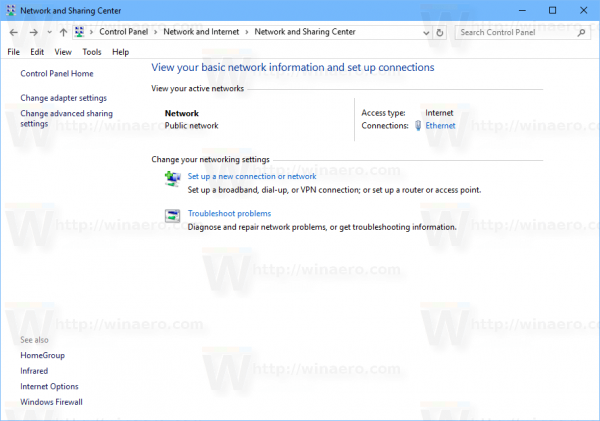600x421 pixels.
Task: Click the Troubleshoot problems icon
Action: [x=173, y=216]
